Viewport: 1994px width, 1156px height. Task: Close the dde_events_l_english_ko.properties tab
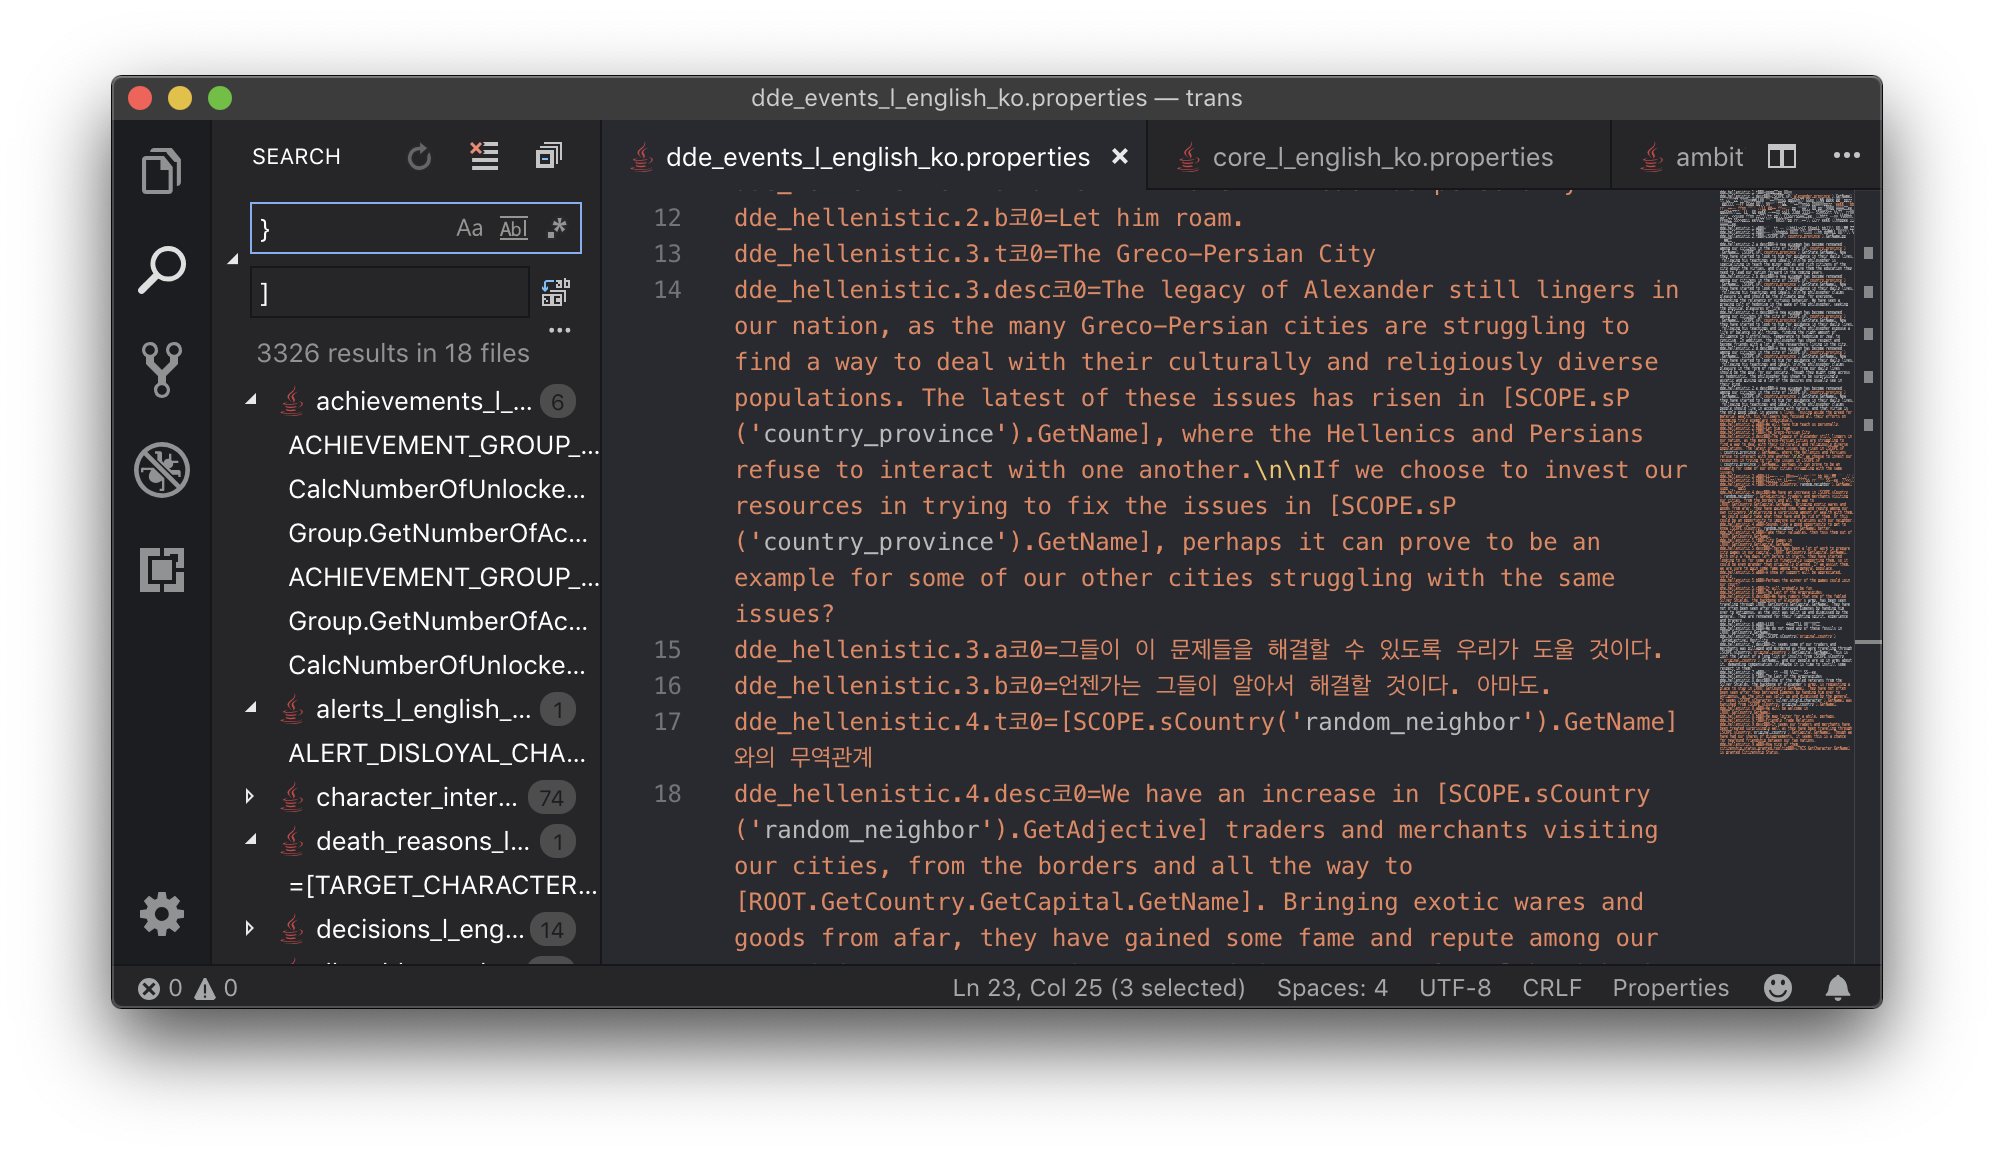[1120, 157]
